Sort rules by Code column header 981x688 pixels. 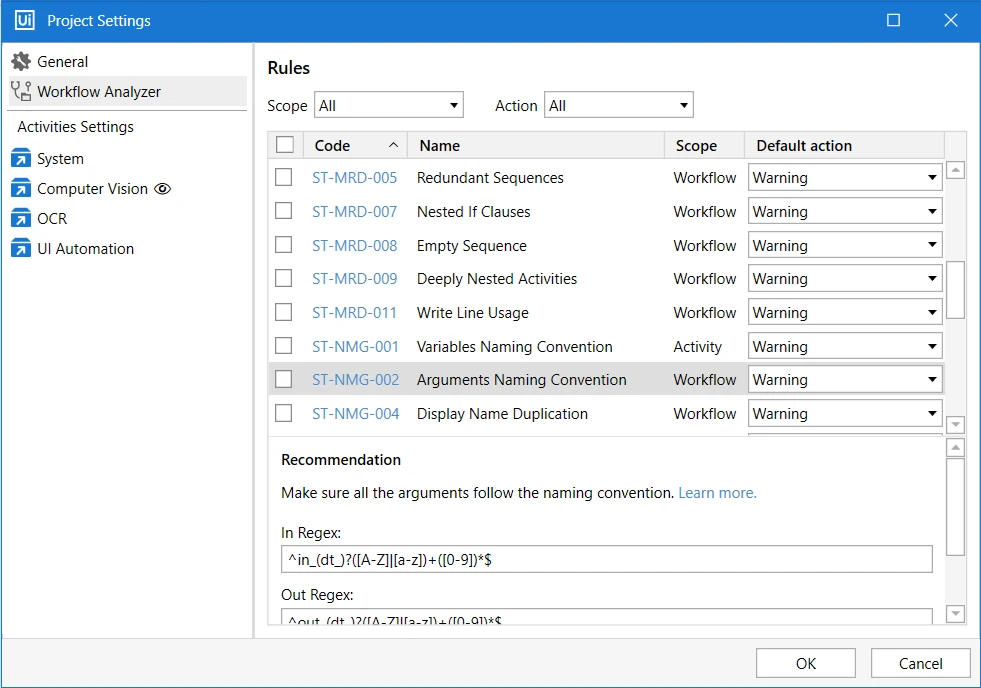tap(355, 145)
